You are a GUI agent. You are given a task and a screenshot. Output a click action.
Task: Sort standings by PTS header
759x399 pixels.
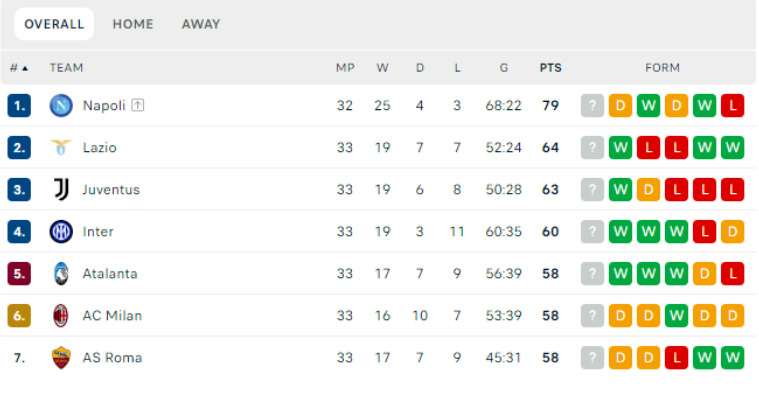tap(550, 68)
